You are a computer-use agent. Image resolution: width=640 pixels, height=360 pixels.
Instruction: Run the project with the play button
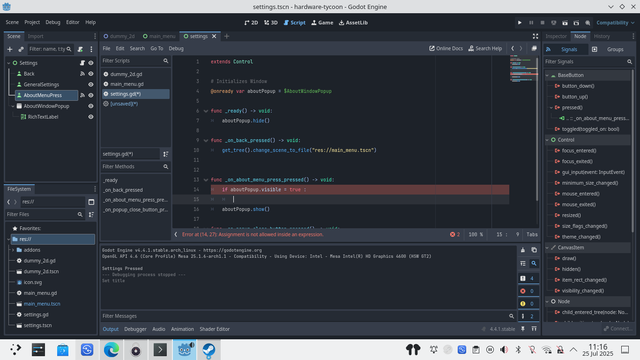coord(520,23)
